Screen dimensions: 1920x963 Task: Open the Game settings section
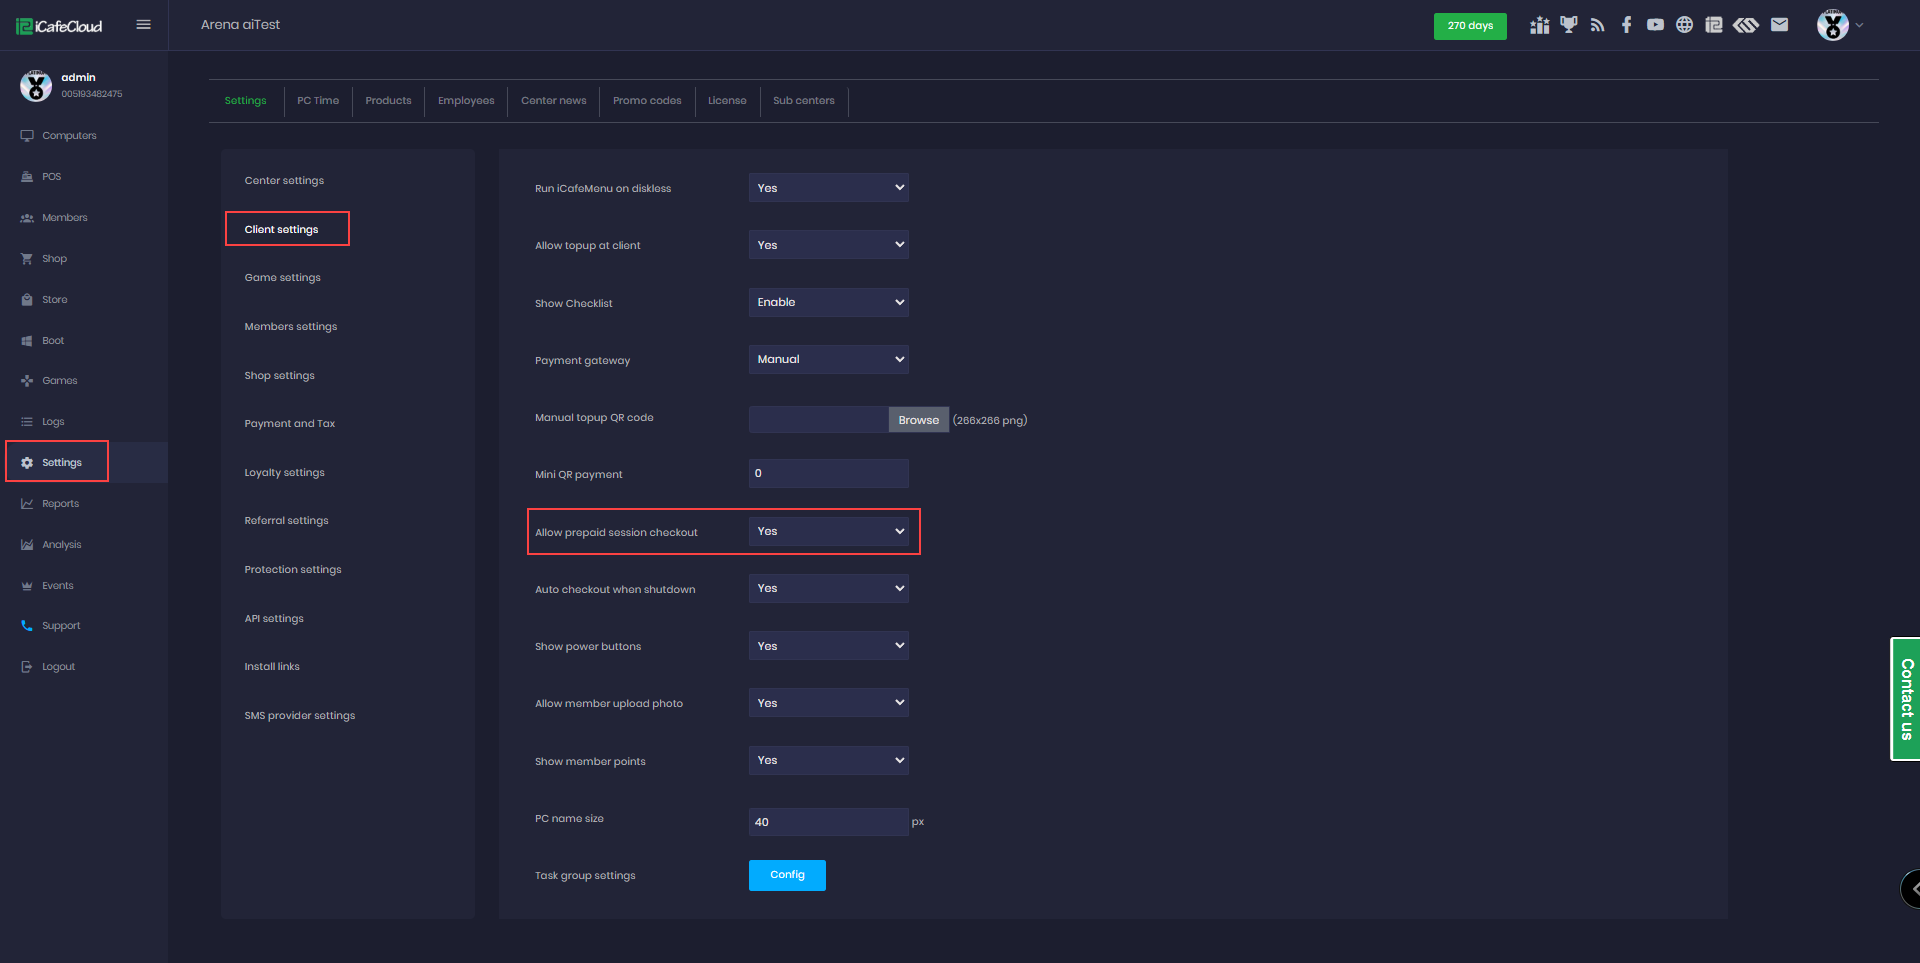point(282,278)
